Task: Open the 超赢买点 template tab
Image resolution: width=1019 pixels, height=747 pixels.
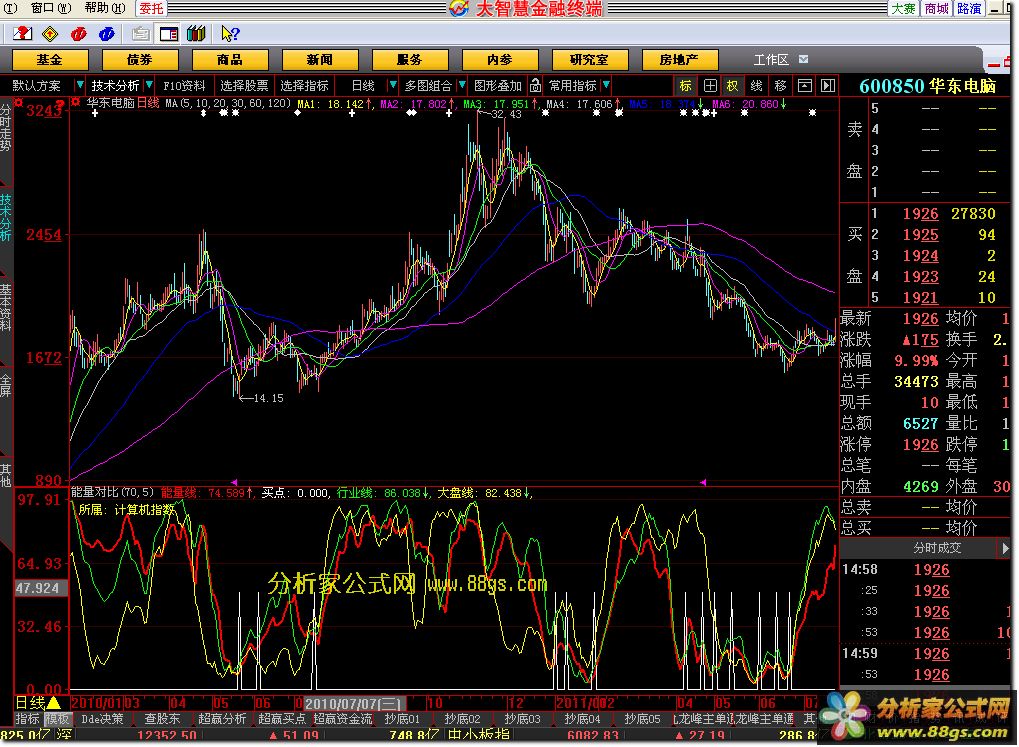Action: click(x=282, y=718)
